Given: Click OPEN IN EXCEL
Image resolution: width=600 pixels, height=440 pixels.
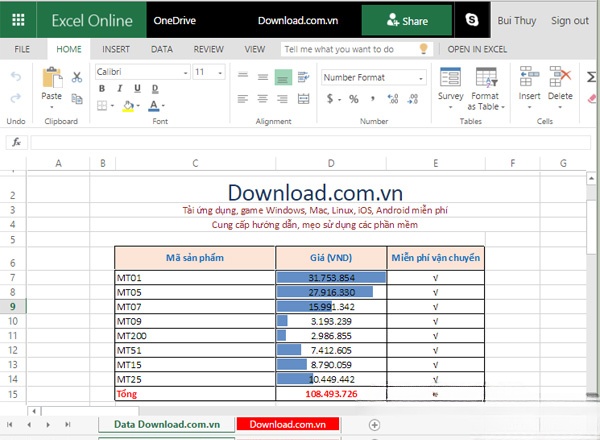Looking at the screenshot, I should pos(477,49).
